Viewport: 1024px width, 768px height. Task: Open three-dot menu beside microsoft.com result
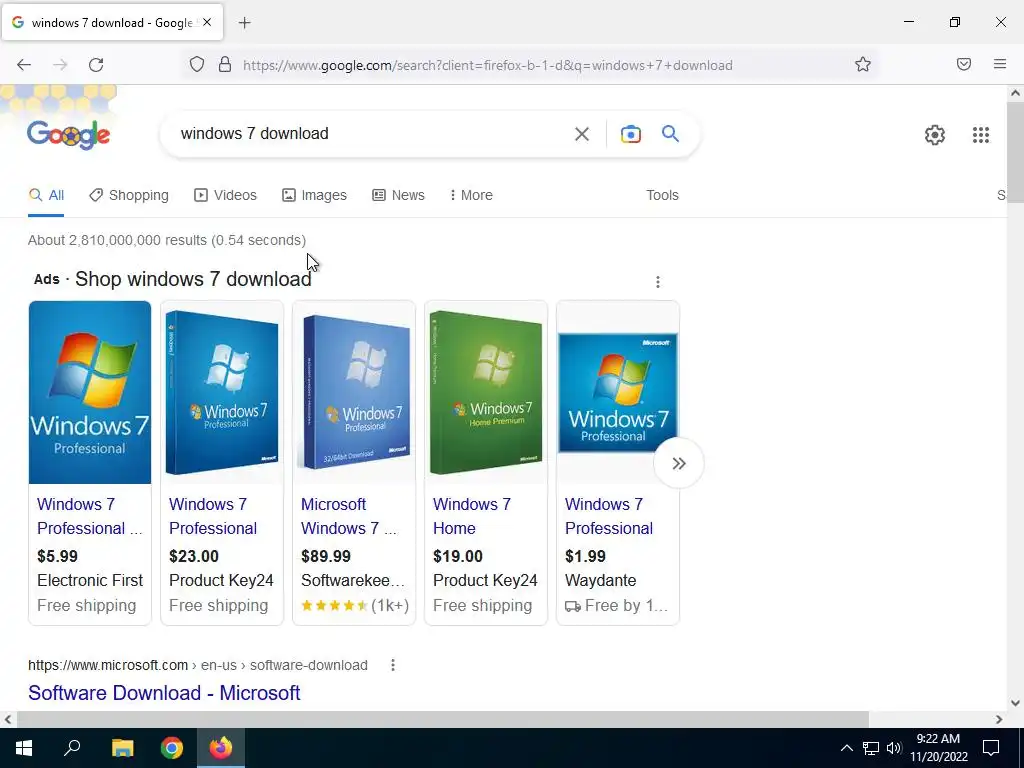(x=392, y=665)
